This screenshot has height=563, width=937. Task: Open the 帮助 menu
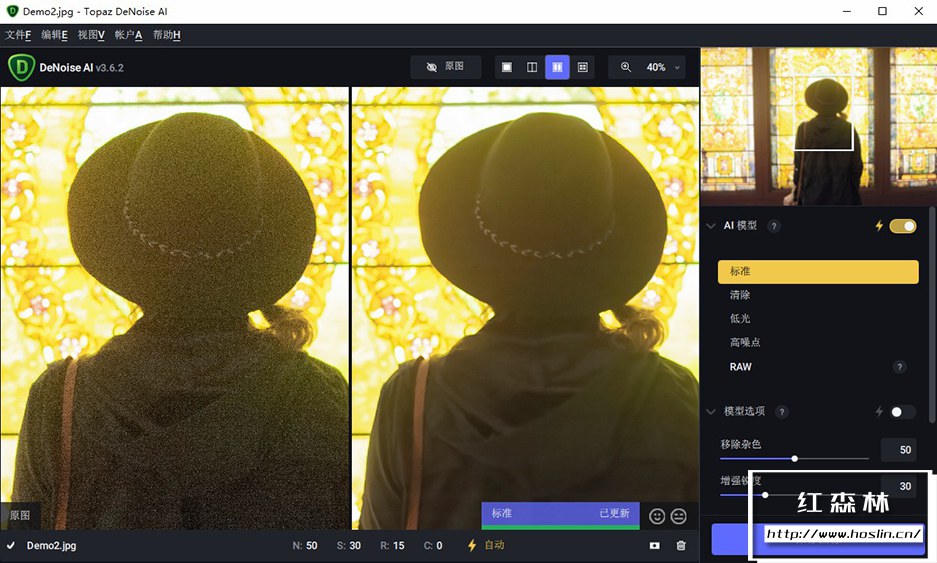coord(166,35)
